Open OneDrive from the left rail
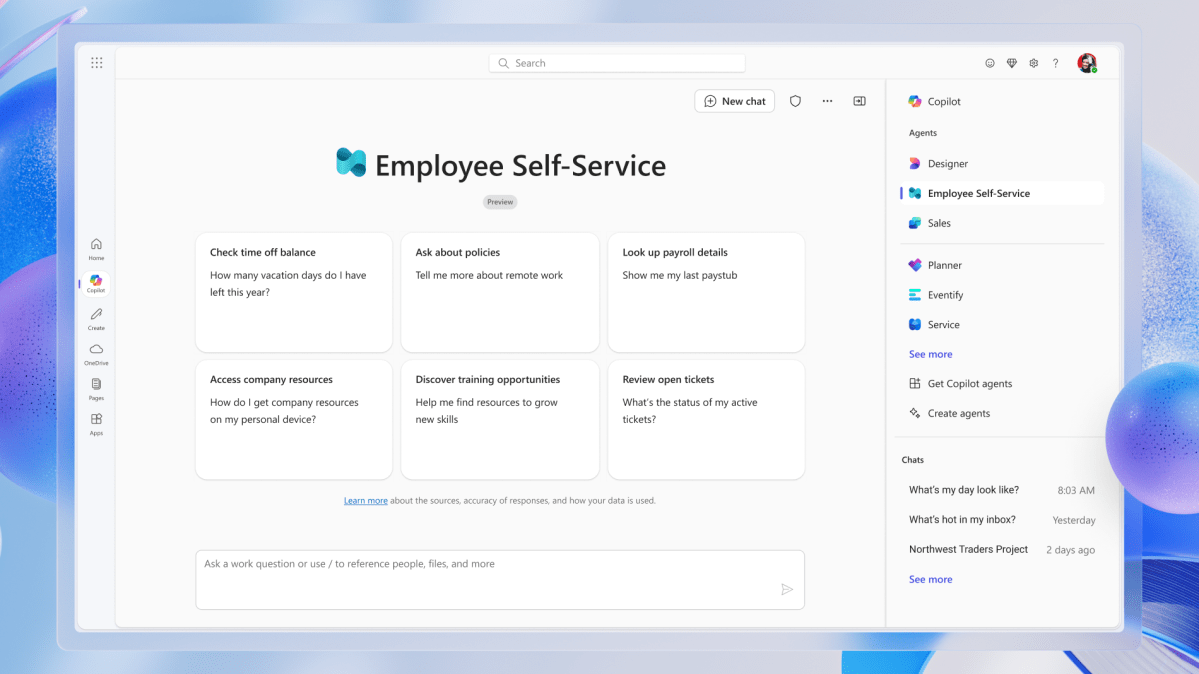Viewport: 1199px width, 674px height. click(x=96, y=353)
